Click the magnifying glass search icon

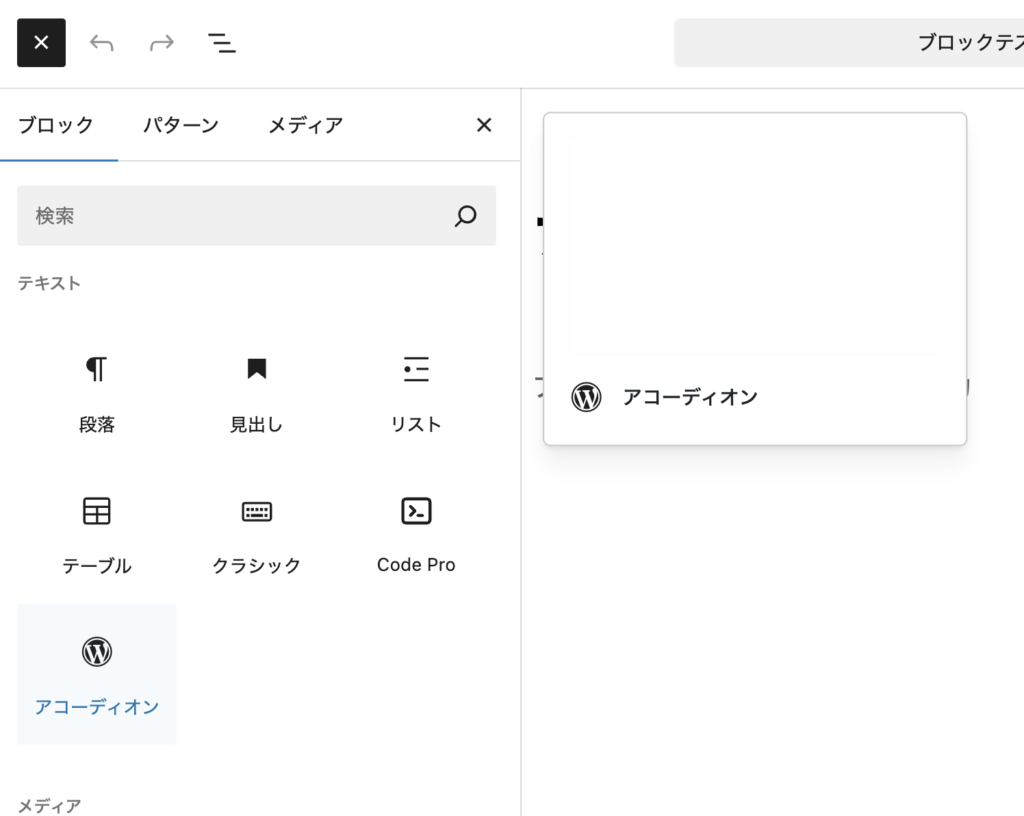(465, 216)
